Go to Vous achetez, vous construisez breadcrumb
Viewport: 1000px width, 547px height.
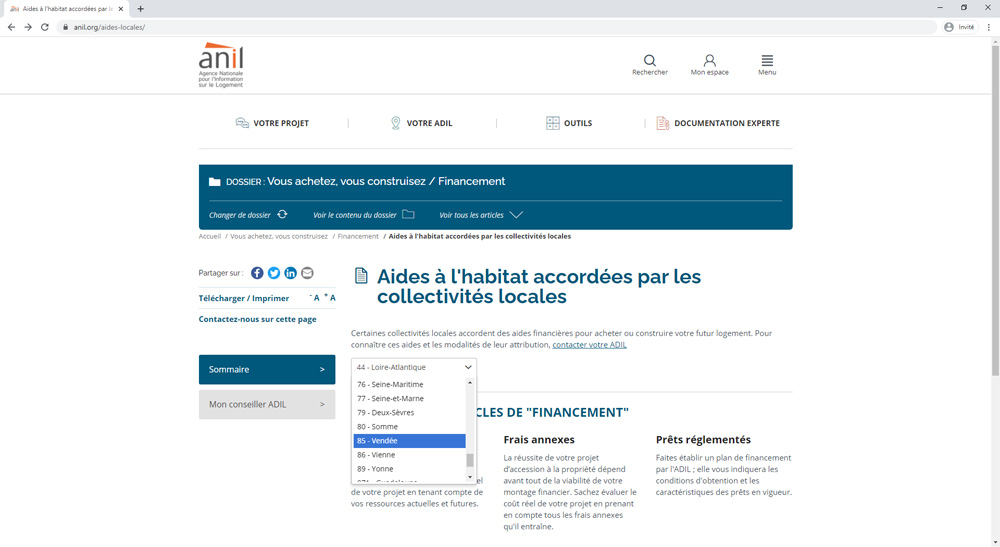tap(279, 236)
